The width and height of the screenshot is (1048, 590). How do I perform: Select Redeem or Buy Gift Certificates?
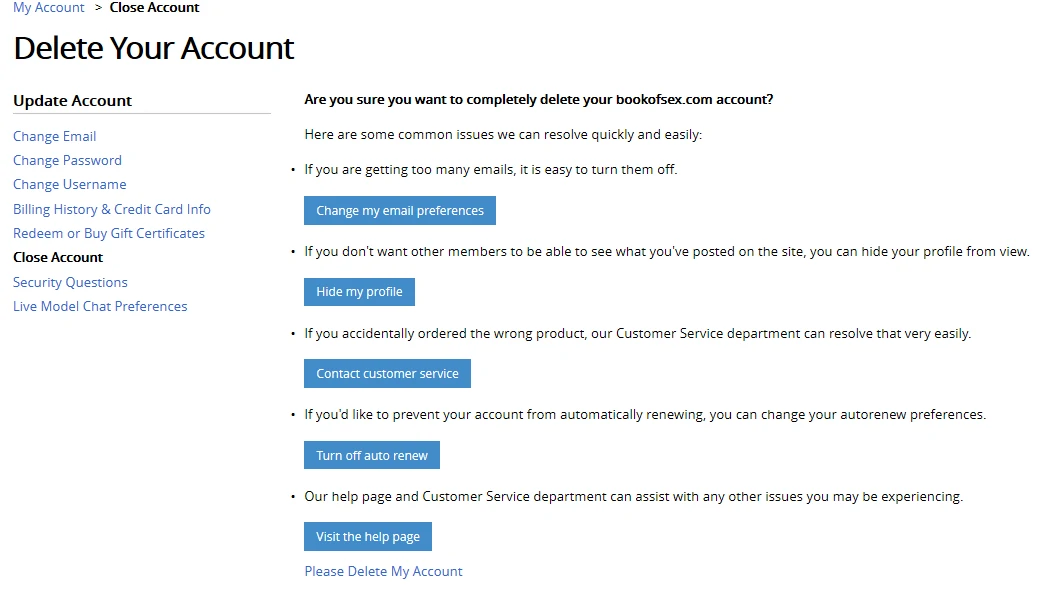[109, 233]
